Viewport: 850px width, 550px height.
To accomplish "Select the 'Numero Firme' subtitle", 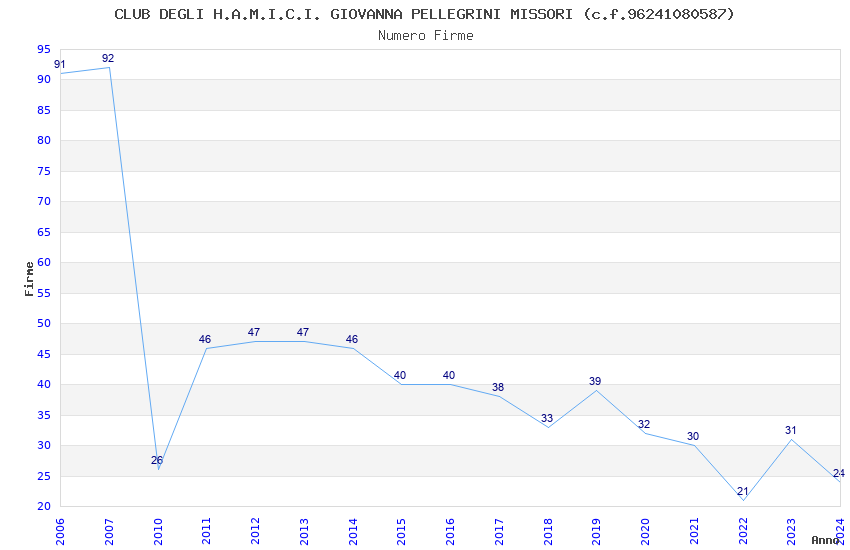I will pos(426,36).
